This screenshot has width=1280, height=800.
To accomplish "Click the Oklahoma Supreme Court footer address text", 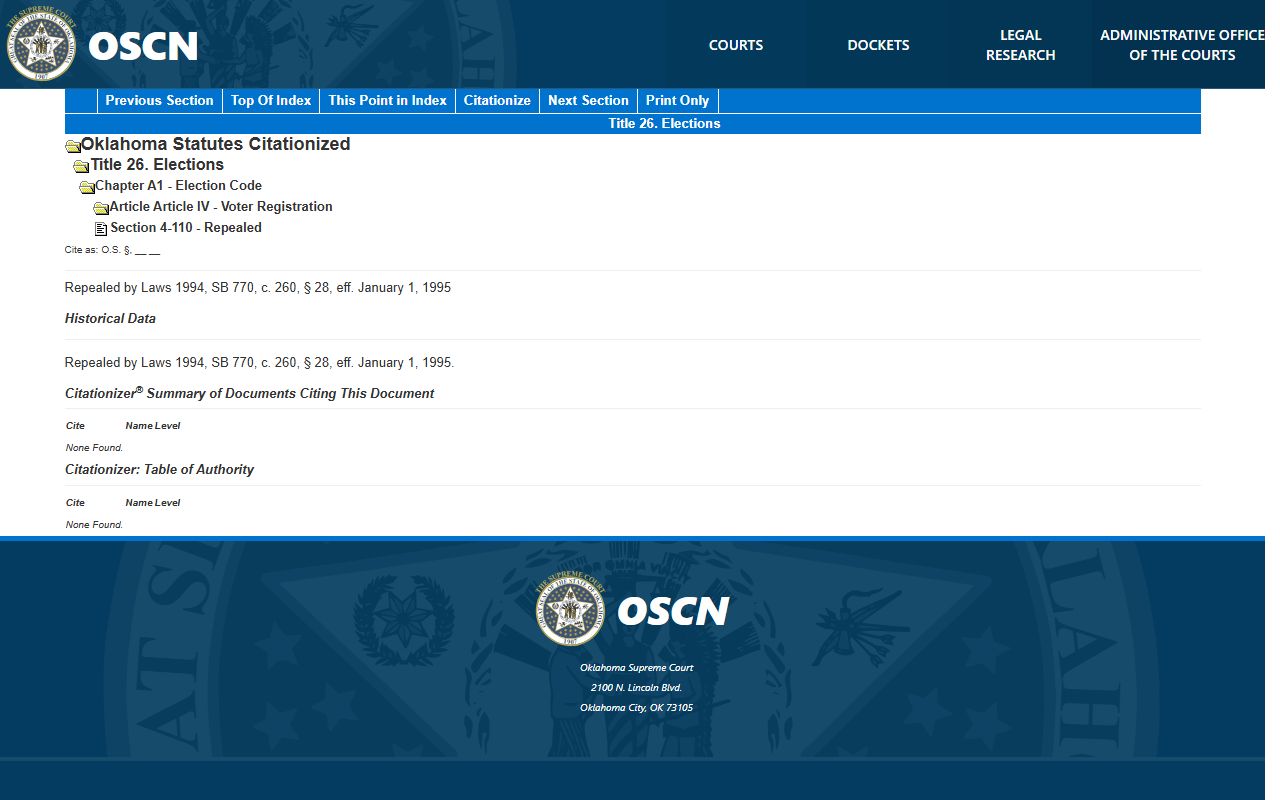I will pyautogui.click(x=636, y=668).
